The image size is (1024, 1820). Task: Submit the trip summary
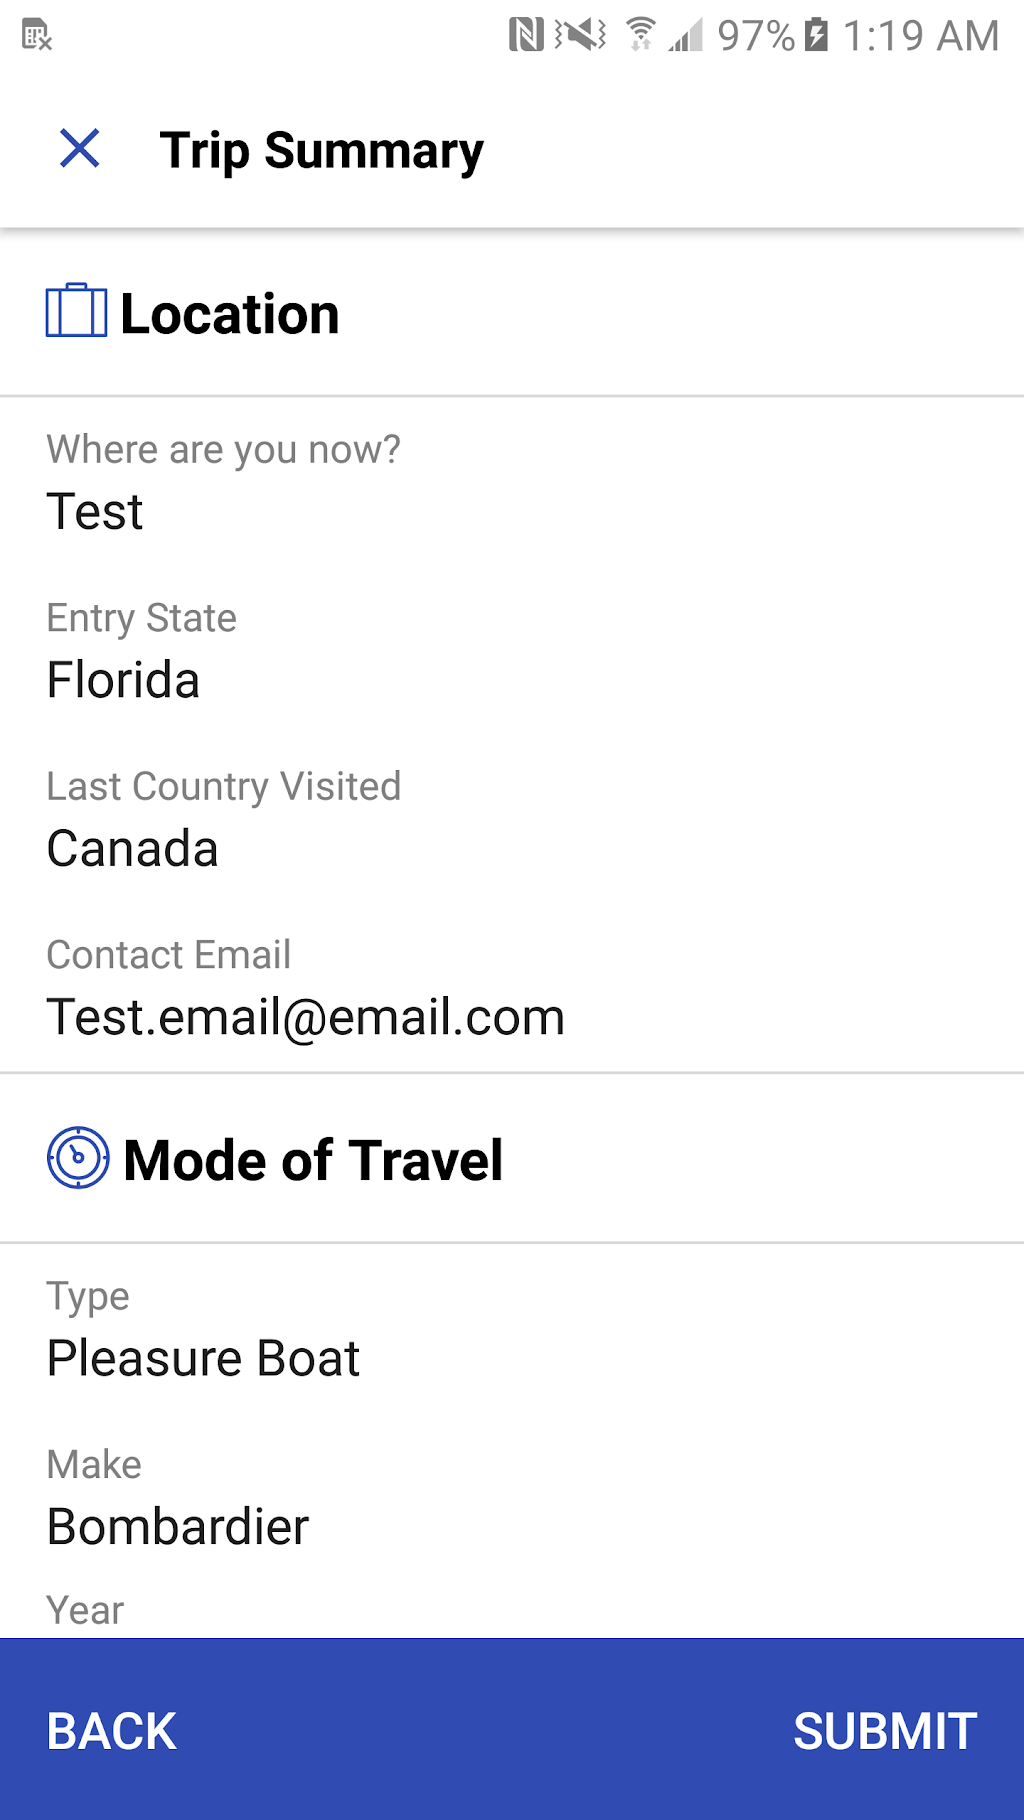884,1731
